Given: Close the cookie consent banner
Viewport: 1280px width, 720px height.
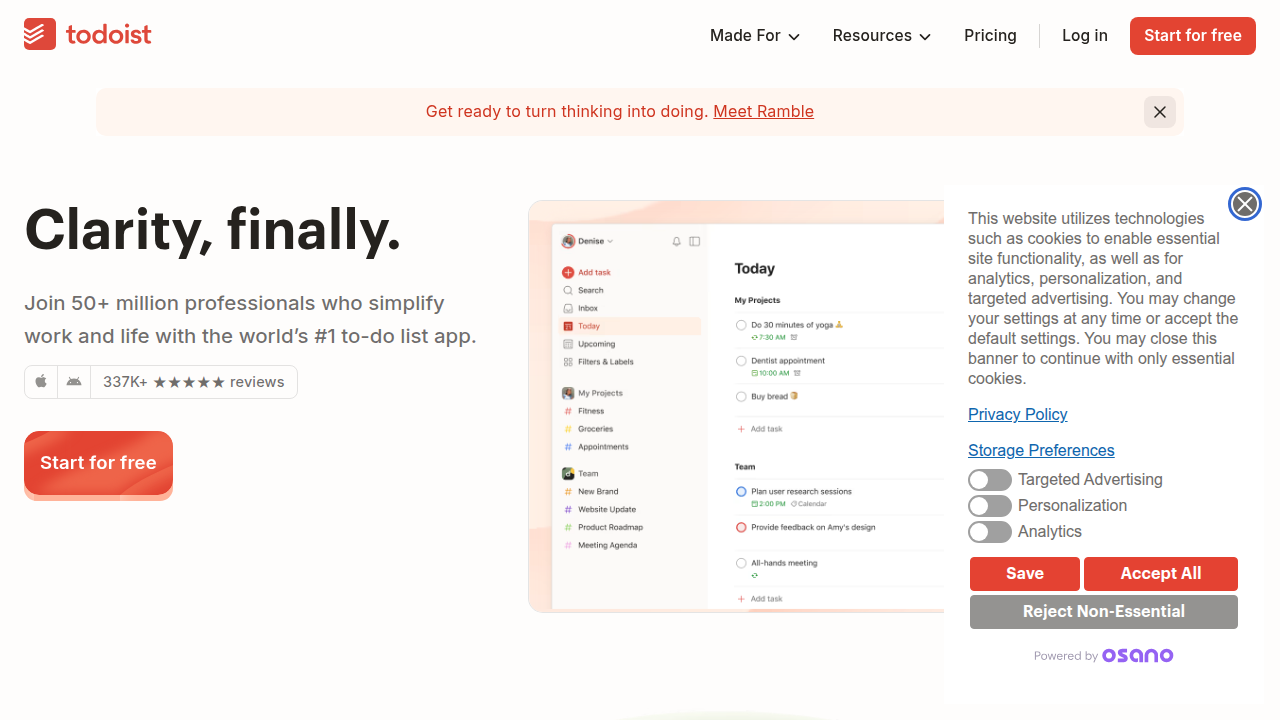Looking at the screenshot, I should [1244, 205].
